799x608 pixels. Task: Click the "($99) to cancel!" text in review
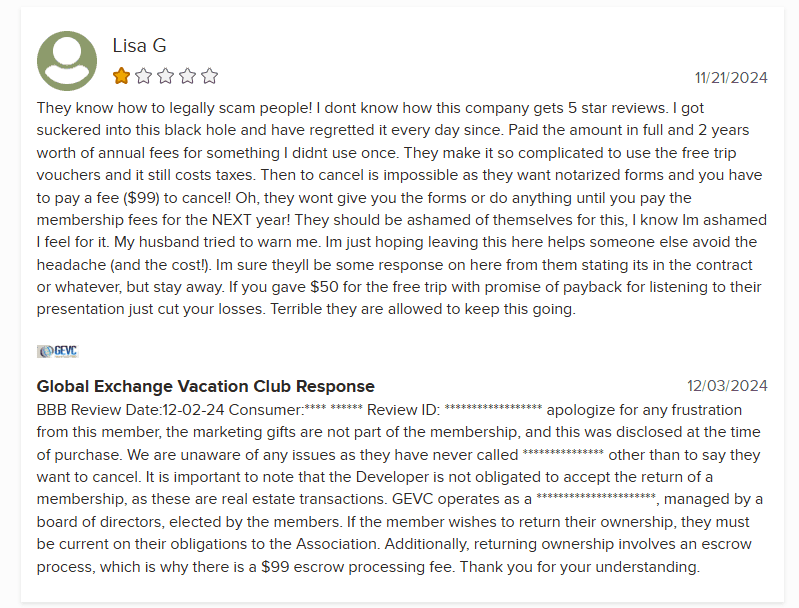(184, 197)
